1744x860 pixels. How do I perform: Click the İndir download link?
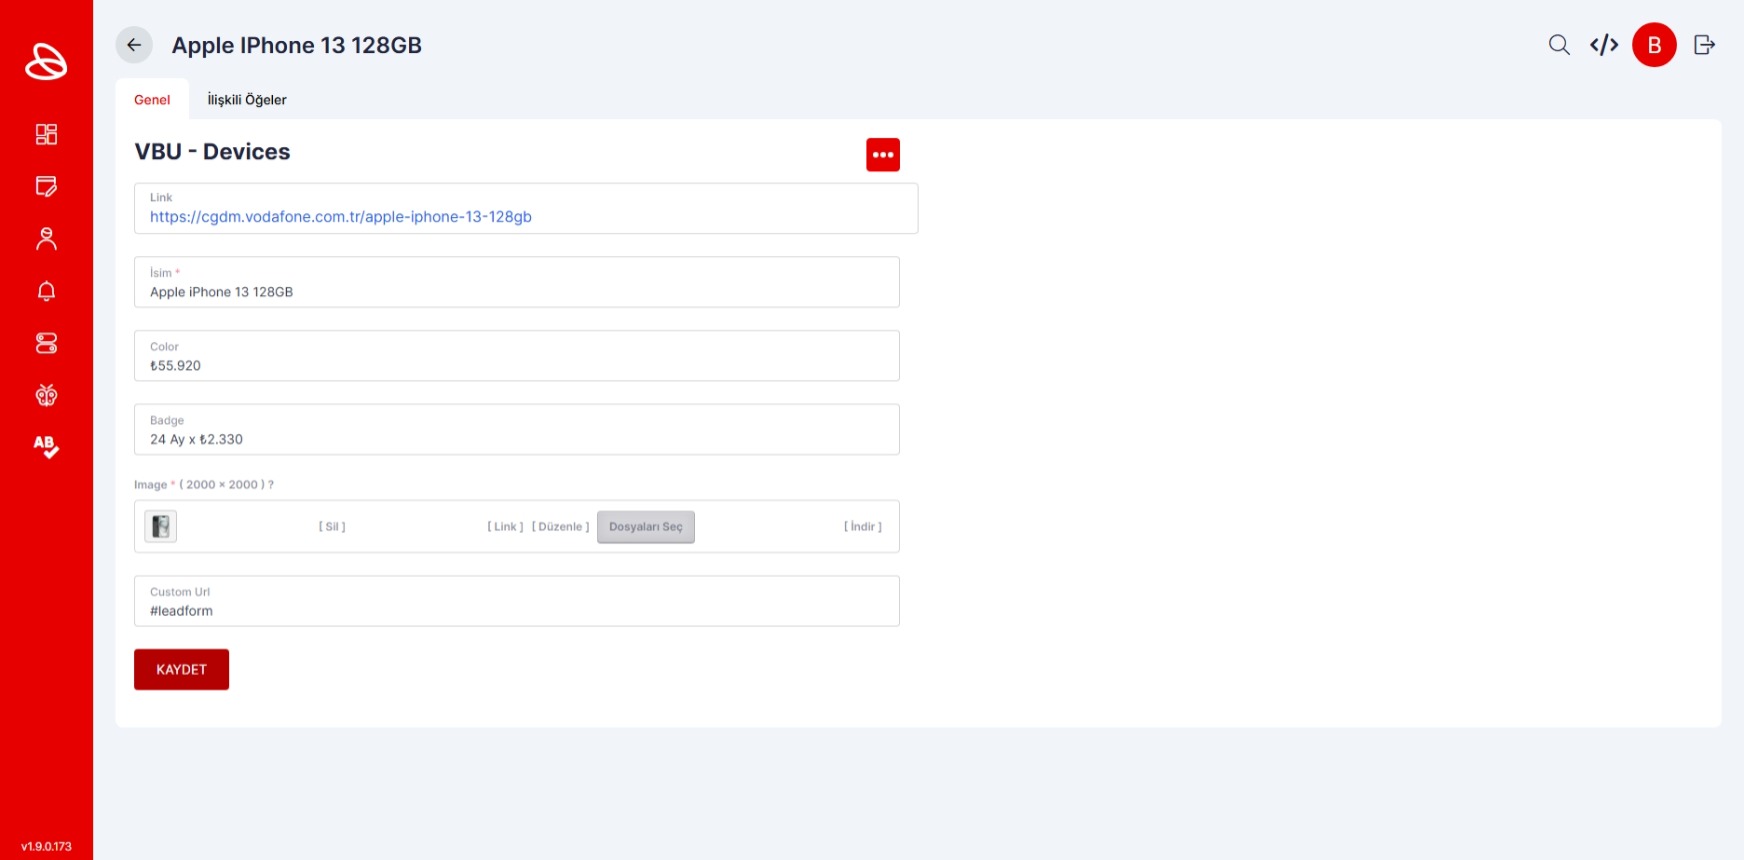click(x=862, y=527)
